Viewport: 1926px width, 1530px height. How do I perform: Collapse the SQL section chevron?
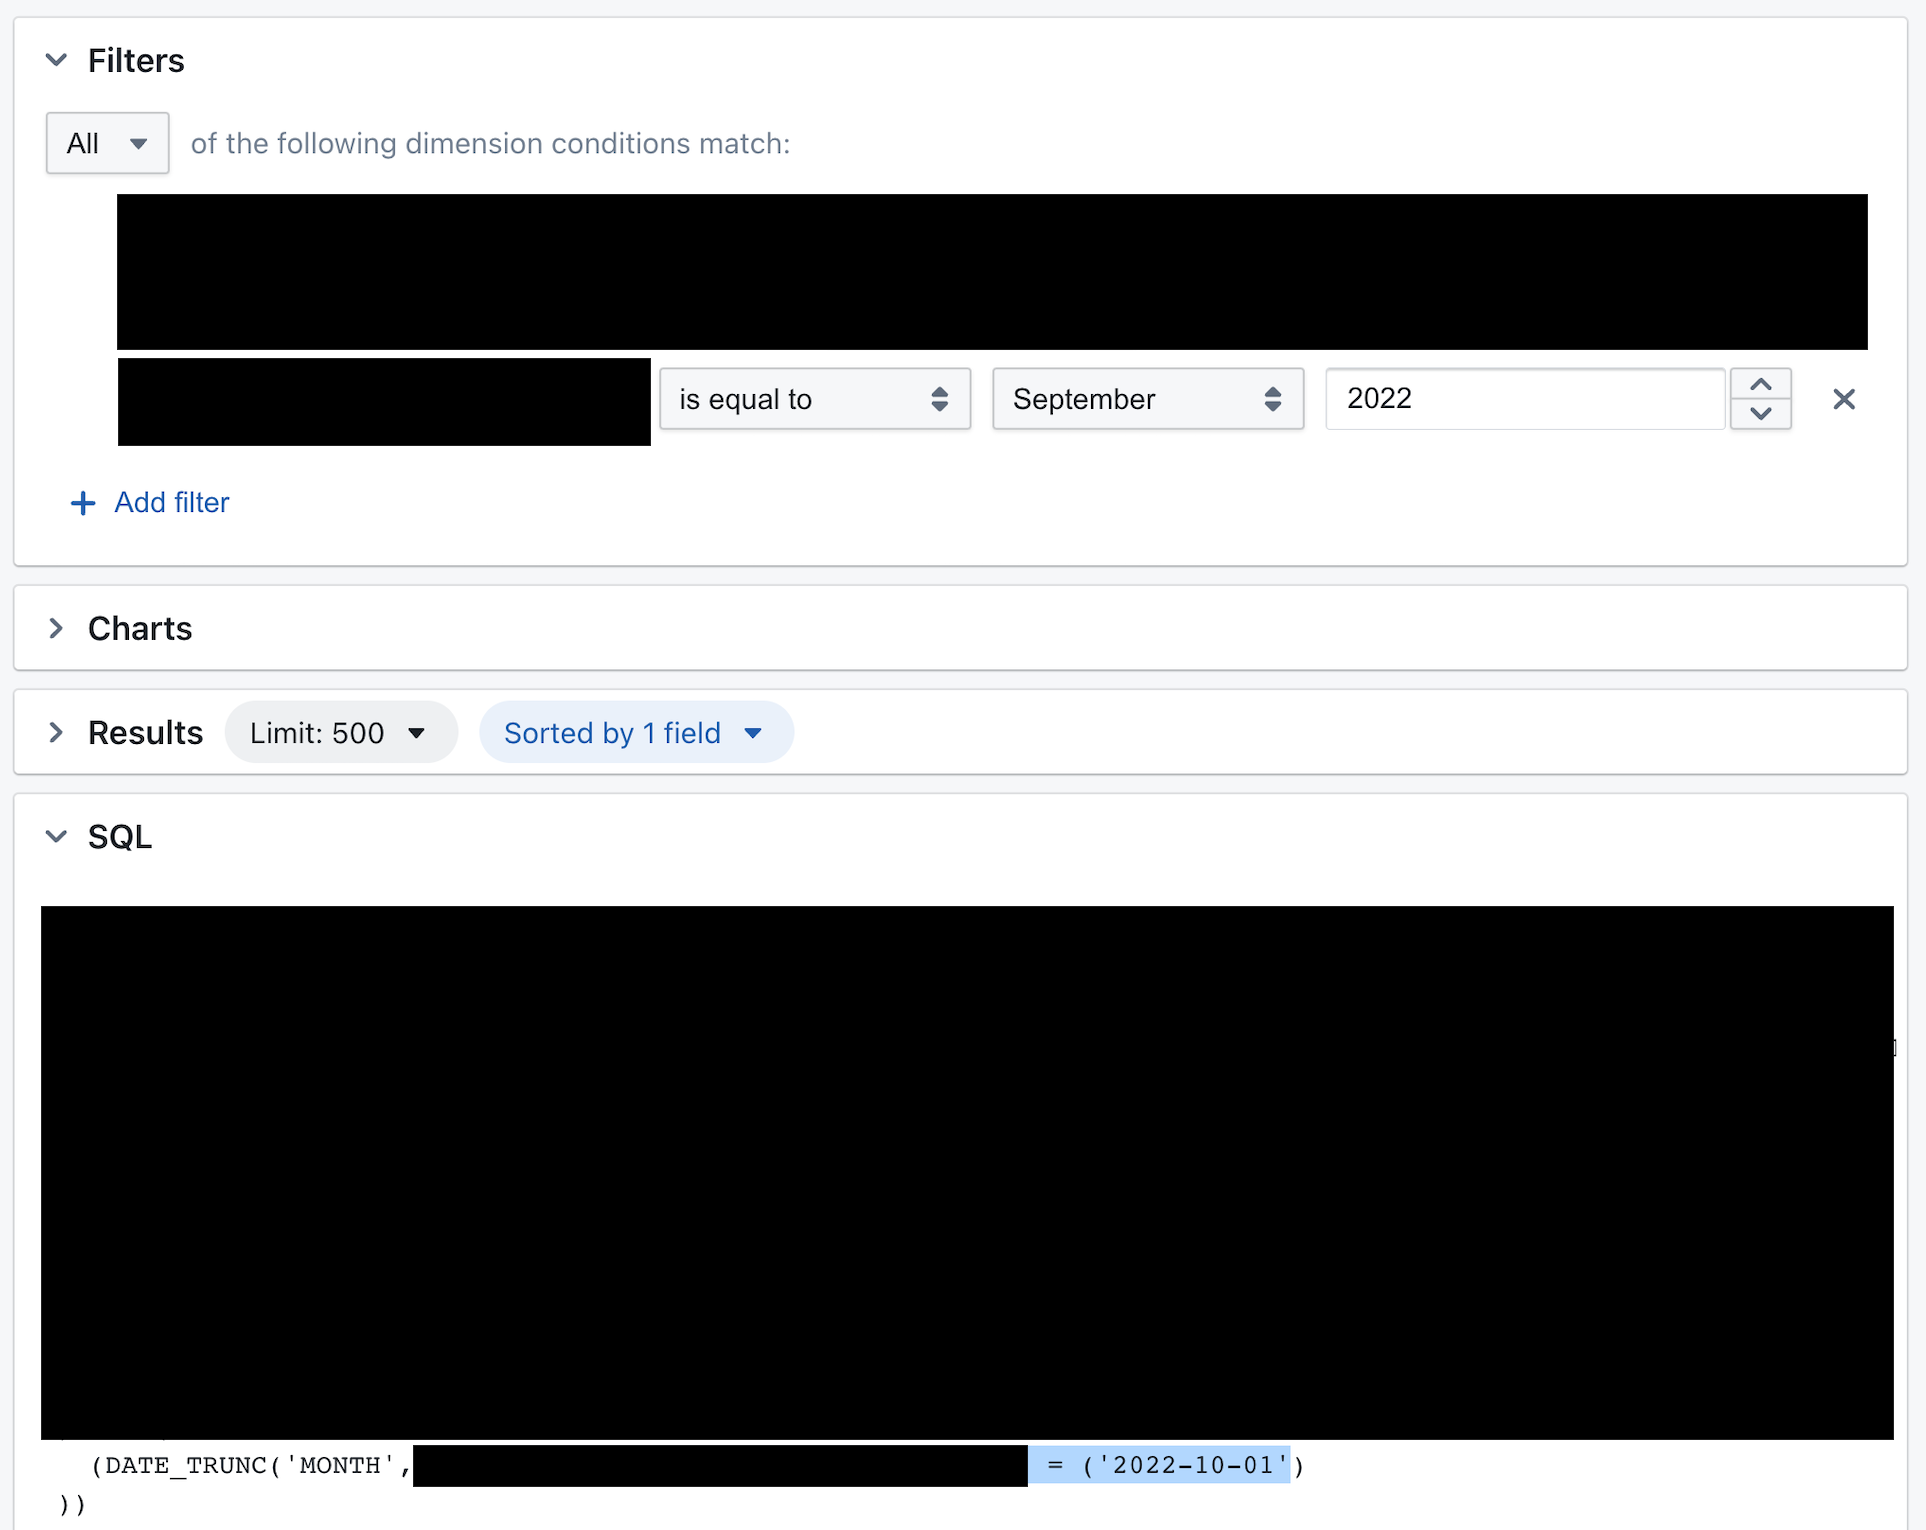pyautogui.click(x=56, y=836)
